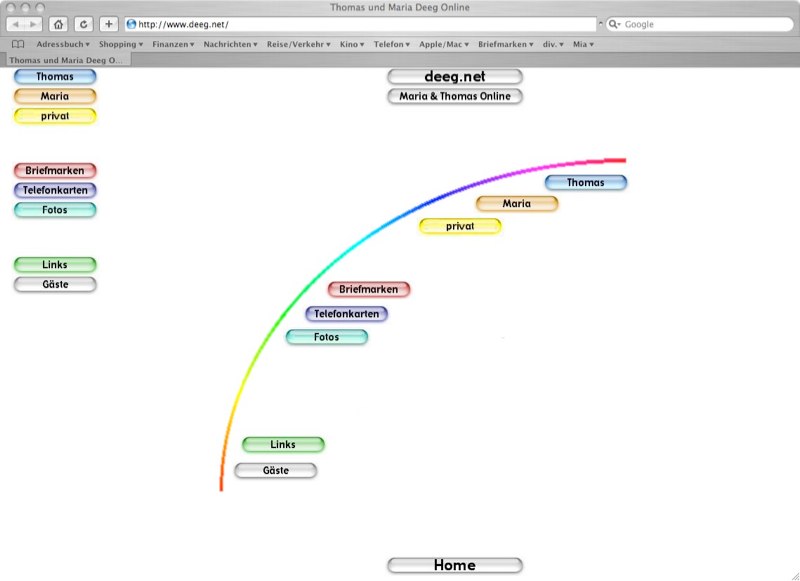Click into the URL address field
Image resolution: width=800 pixels, height=581 pixels.
click(x=360, y=24)
